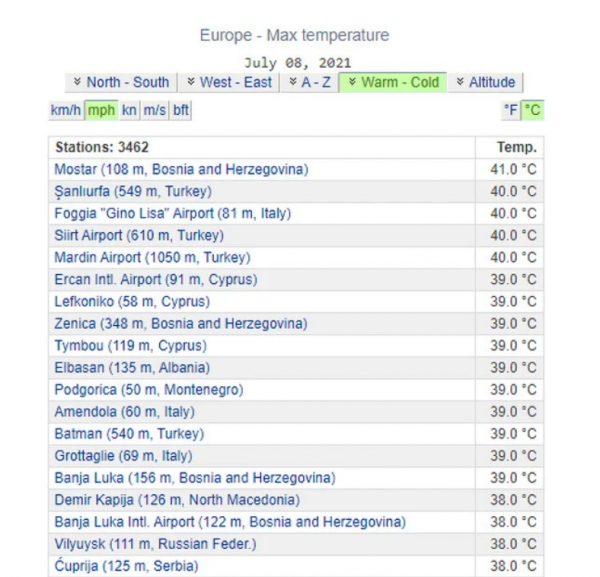Switch wind unit to km/h
Viewport: 600px width, 577px height.
coord(65,110)
